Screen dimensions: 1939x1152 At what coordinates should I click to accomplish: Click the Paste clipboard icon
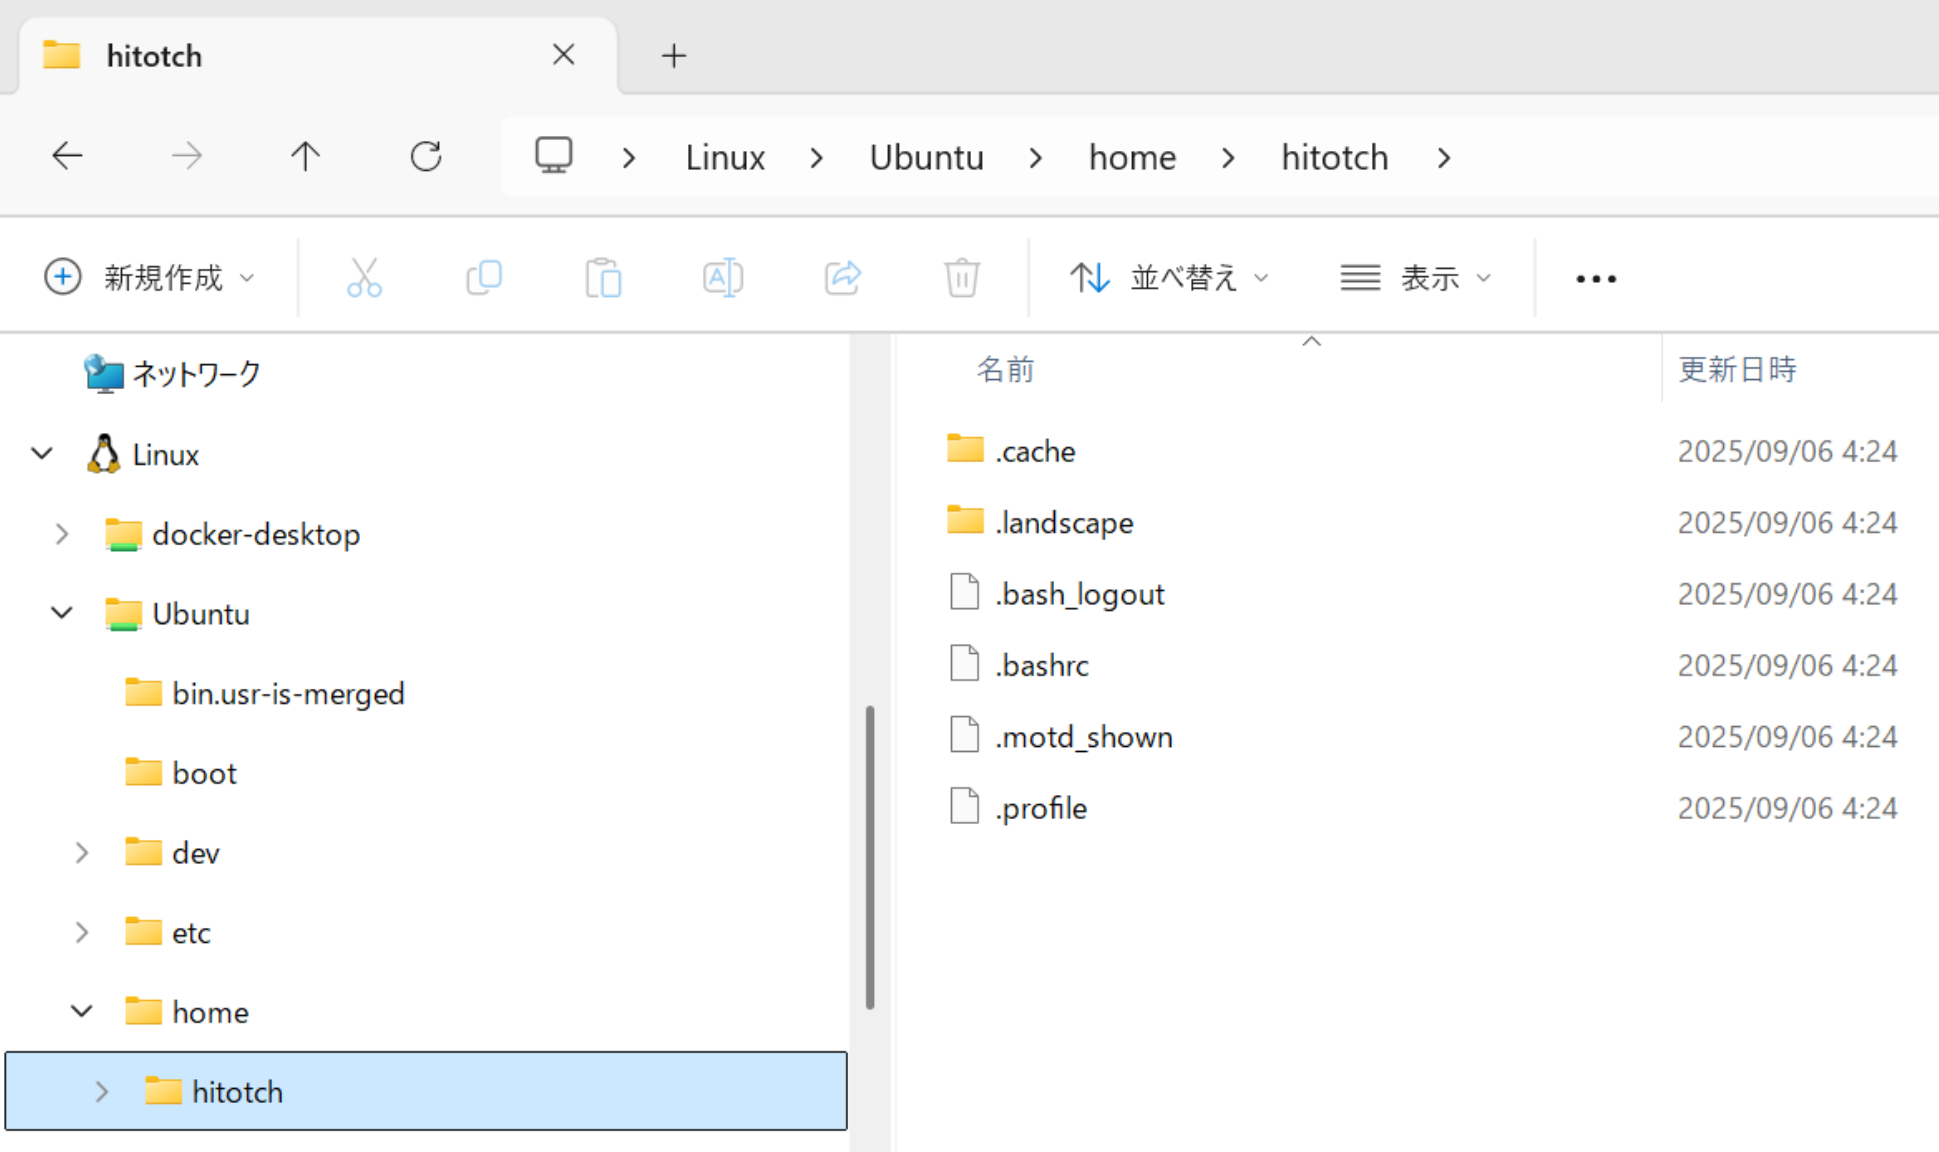(603, 277)
